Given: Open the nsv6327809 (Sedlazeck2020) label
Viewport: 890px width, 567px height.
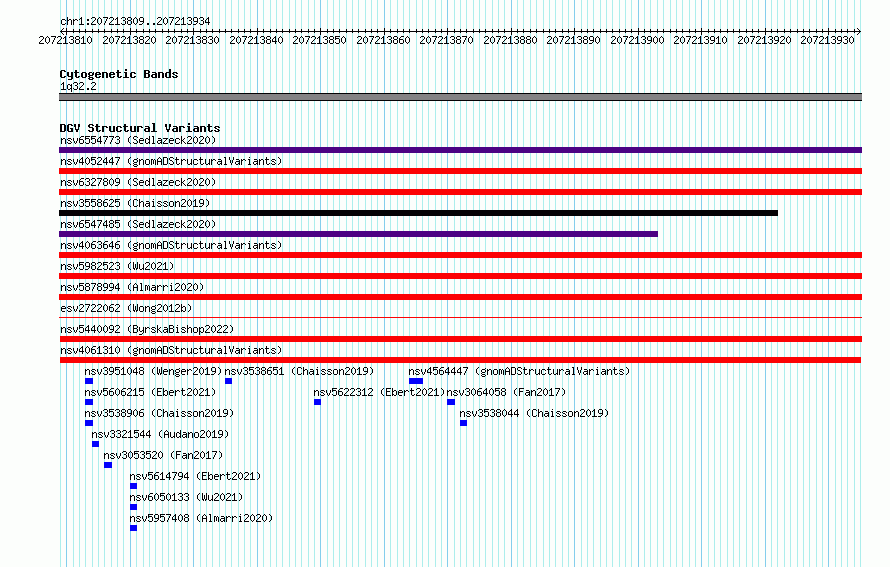Looking at the screenshot, I should point(138,182).
